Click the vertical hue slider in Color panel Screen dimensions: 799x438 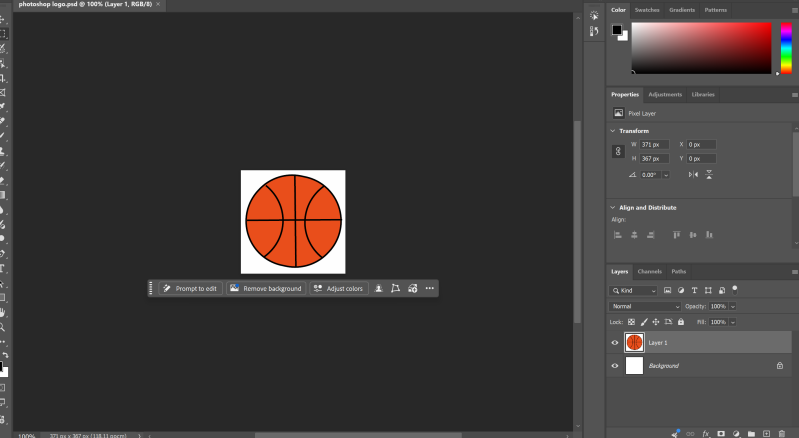[786, 48]
